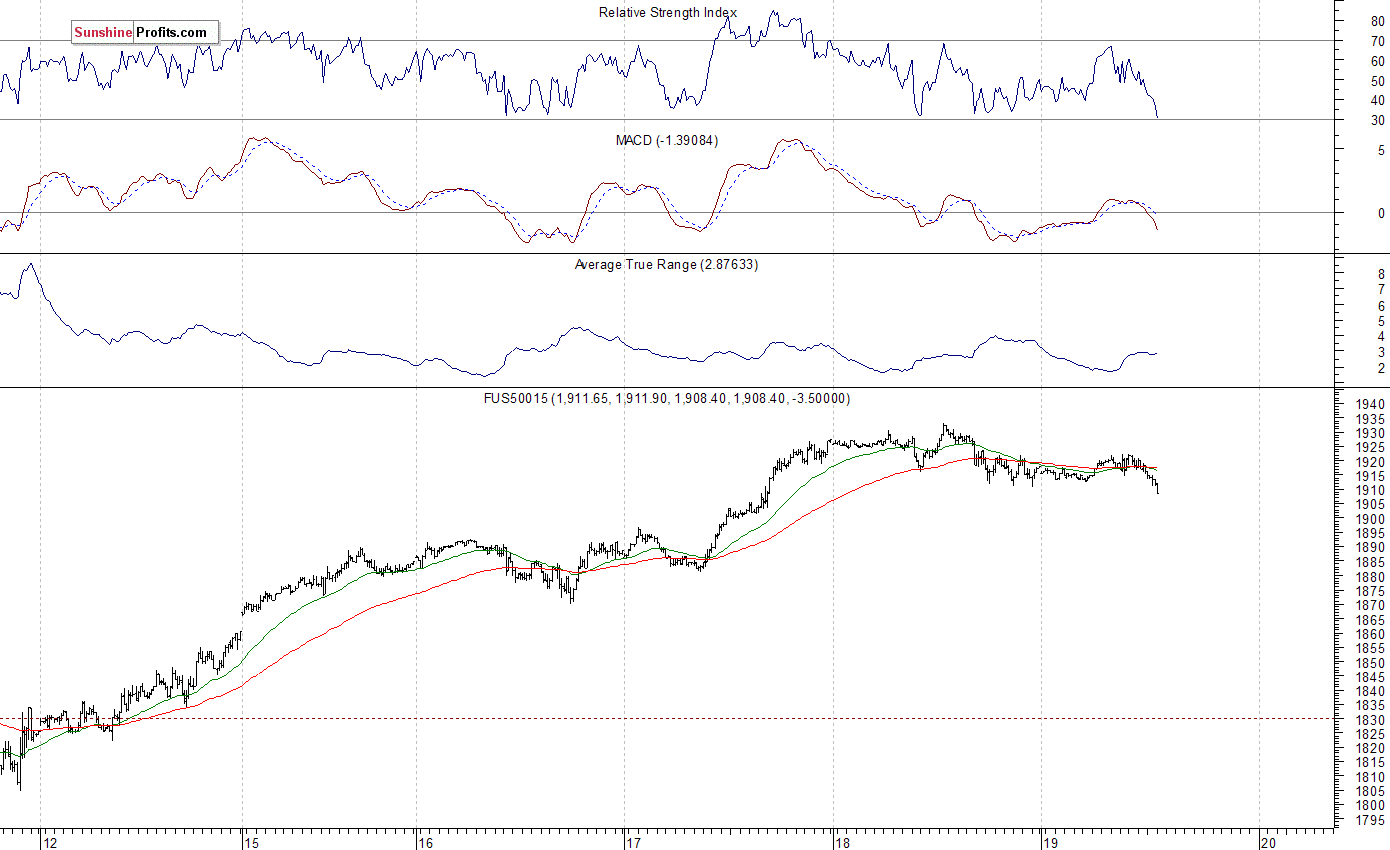
Task: Select date label 18 on the time axis
Action: click(x=843, y=842)
